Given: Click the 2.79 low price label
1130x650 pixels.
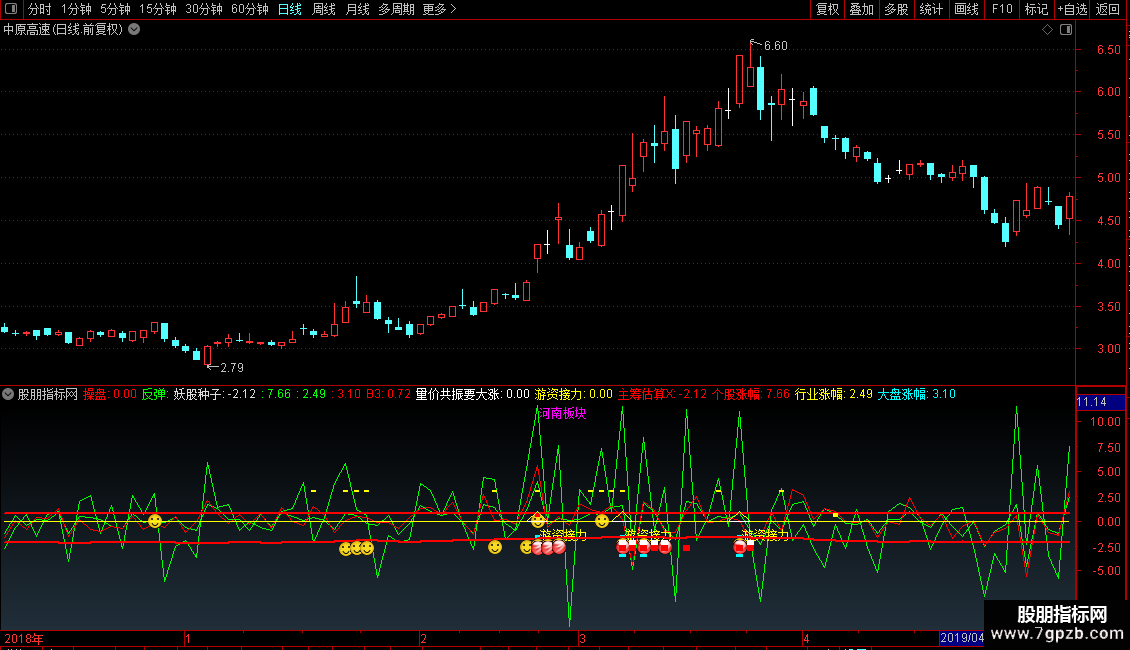Looking at the screenshot, I should (x=231, y=368).
